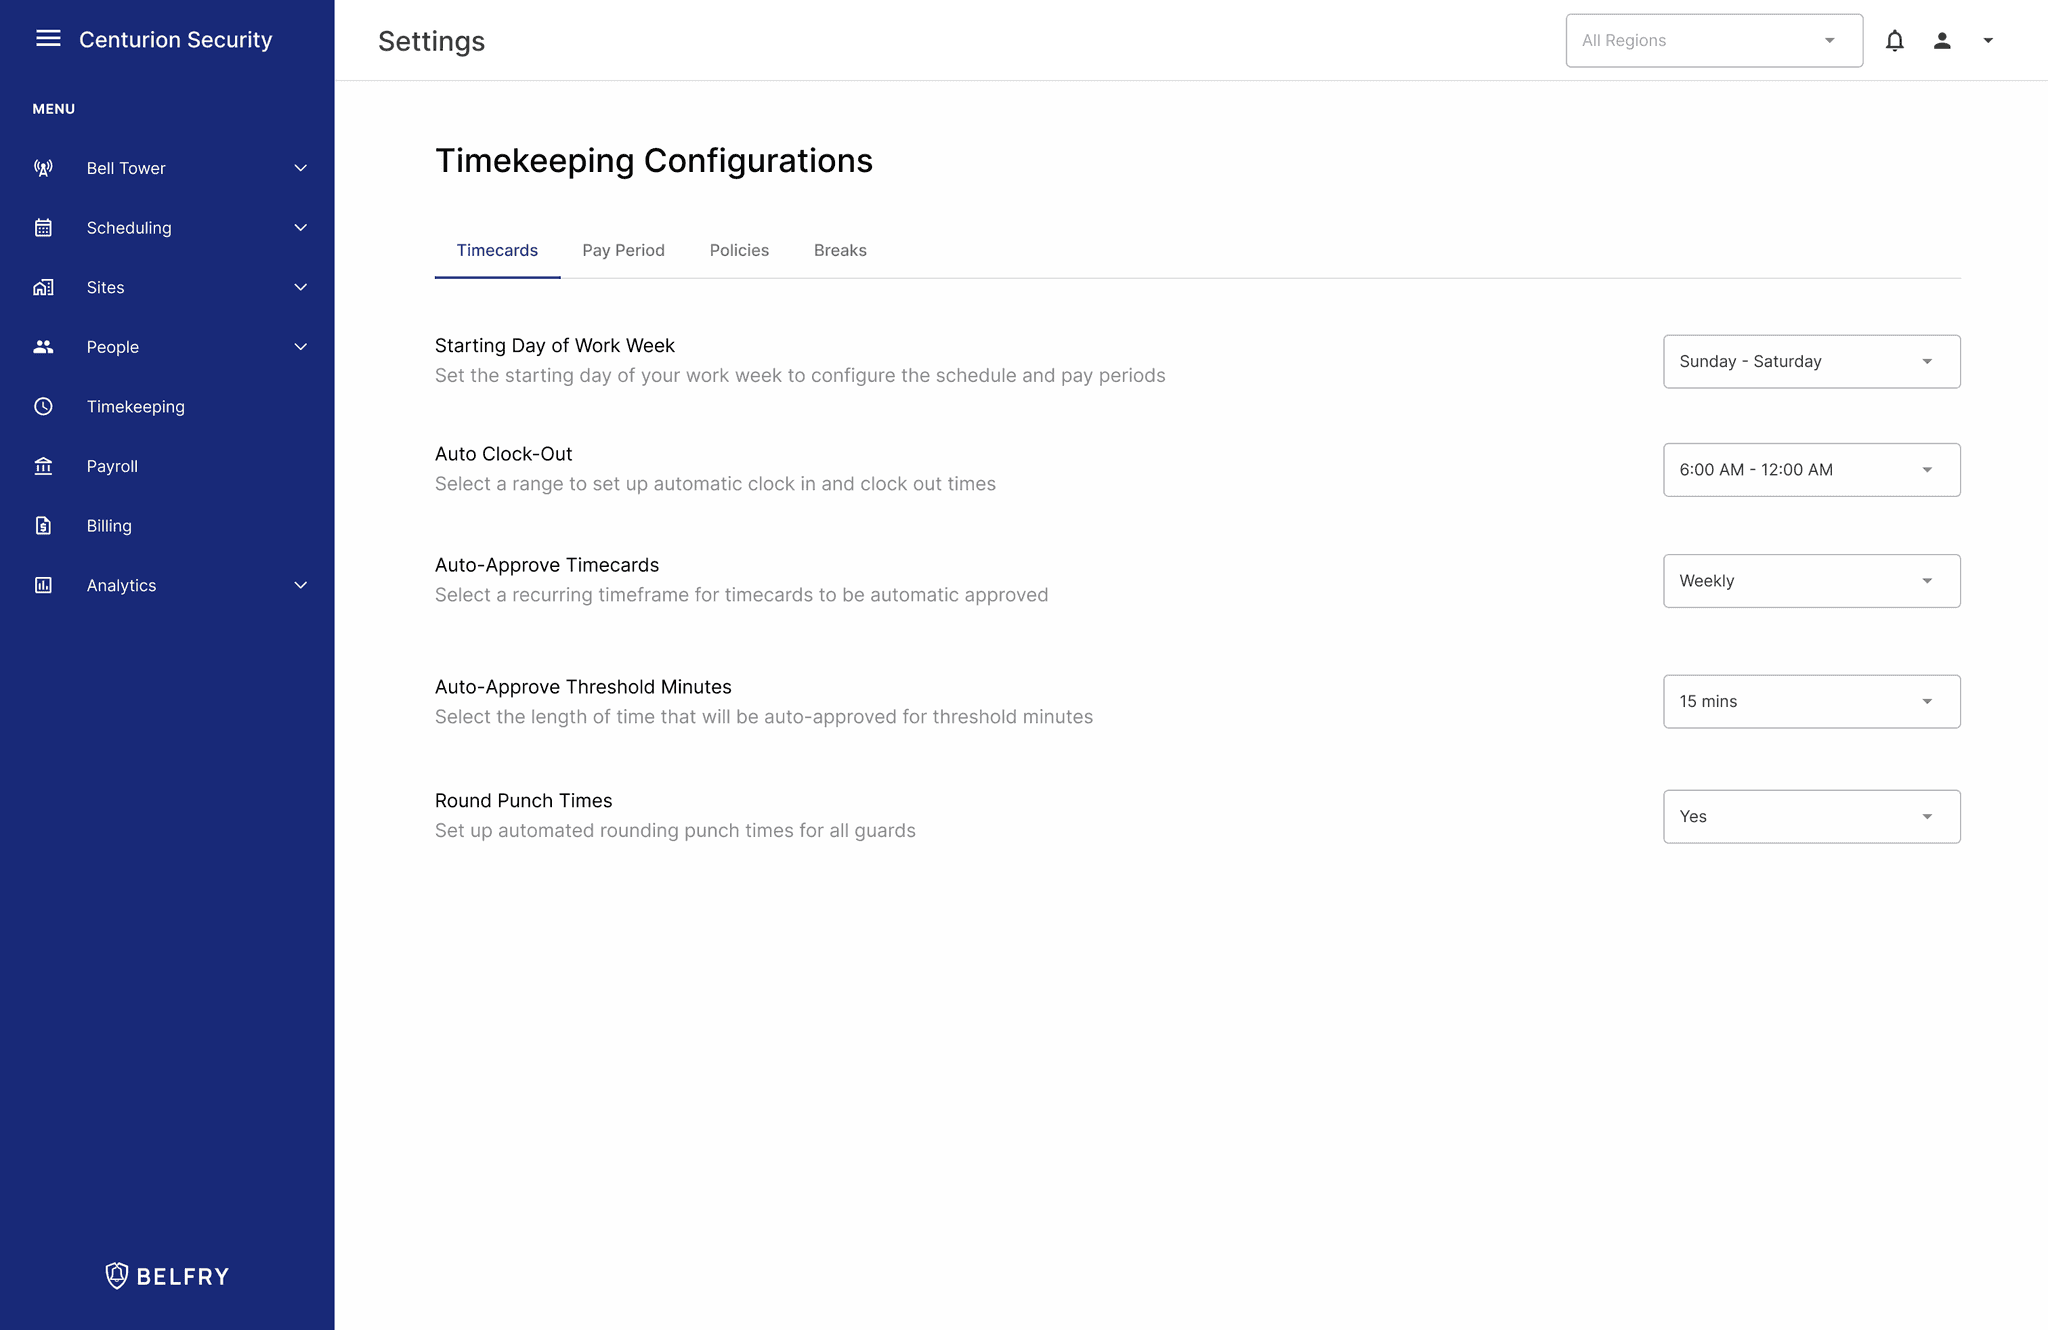The height and width of the screenshot is (1330, 2048).
Task: Expand the Analytics menu chevron
Action: [x=300, y=585]
